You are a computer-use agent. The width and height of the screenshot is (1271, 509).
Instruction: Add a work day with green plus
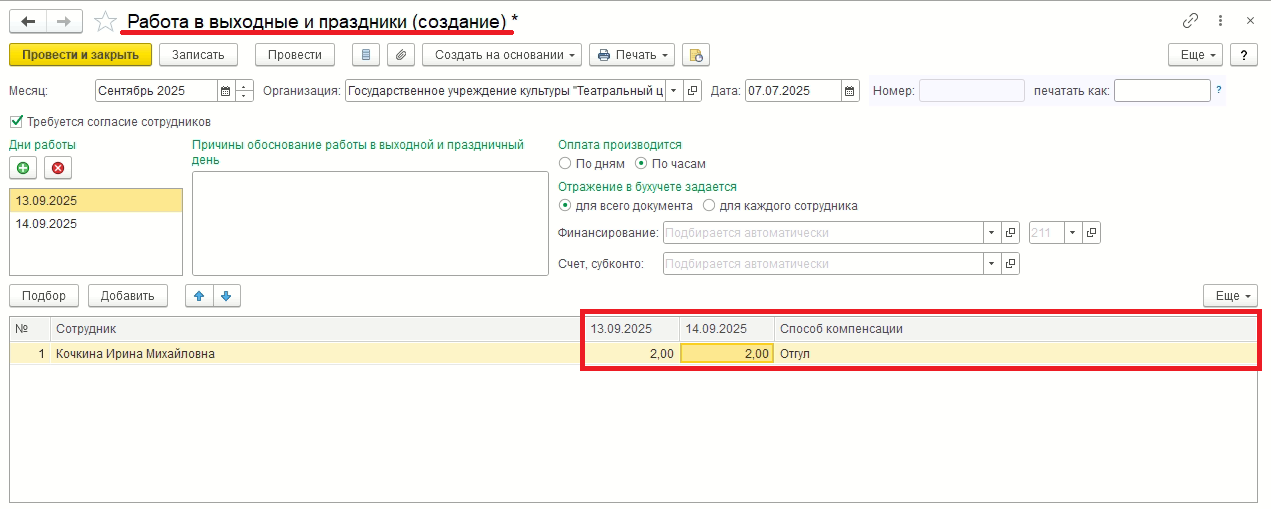click(x=23, y=167)
